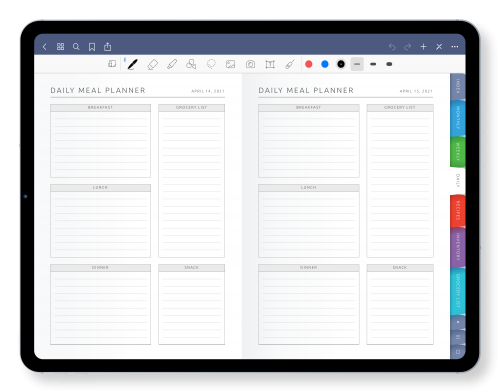Select the Pen tool

coord(132,64)
